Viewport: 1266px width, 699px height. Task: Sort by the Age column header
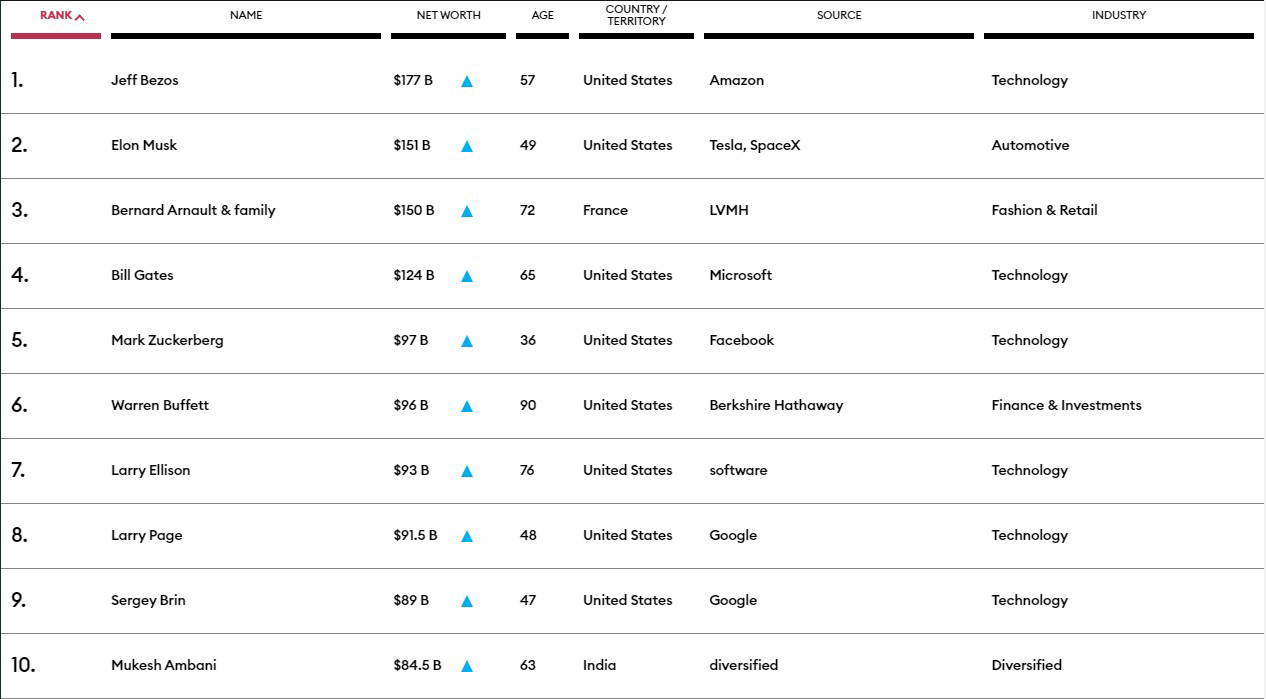542,15
